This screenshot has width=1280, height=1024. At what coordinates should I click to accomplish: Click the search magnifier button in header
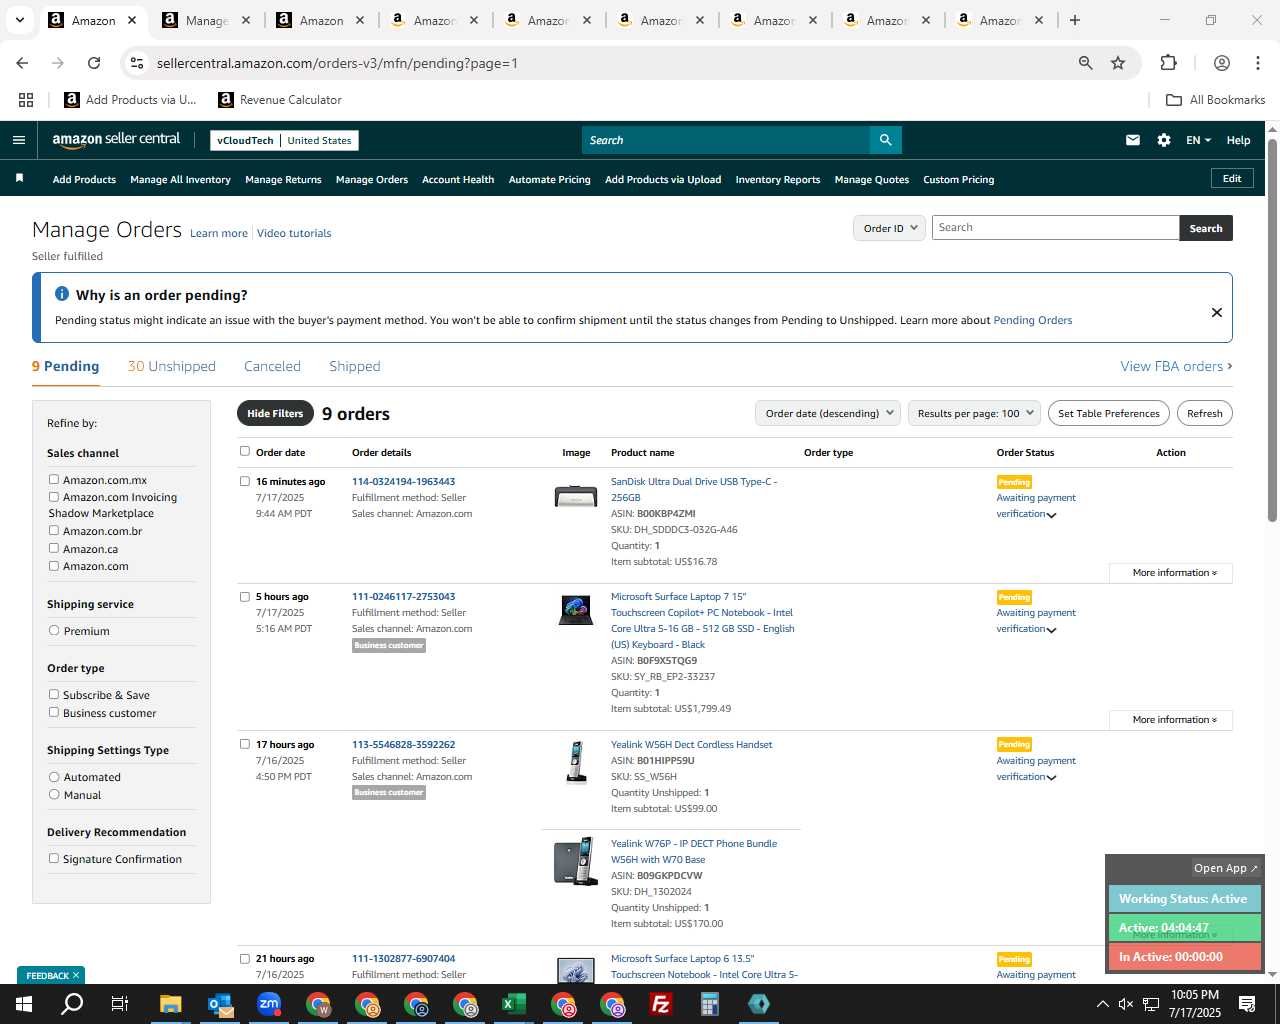pos(885,140)
